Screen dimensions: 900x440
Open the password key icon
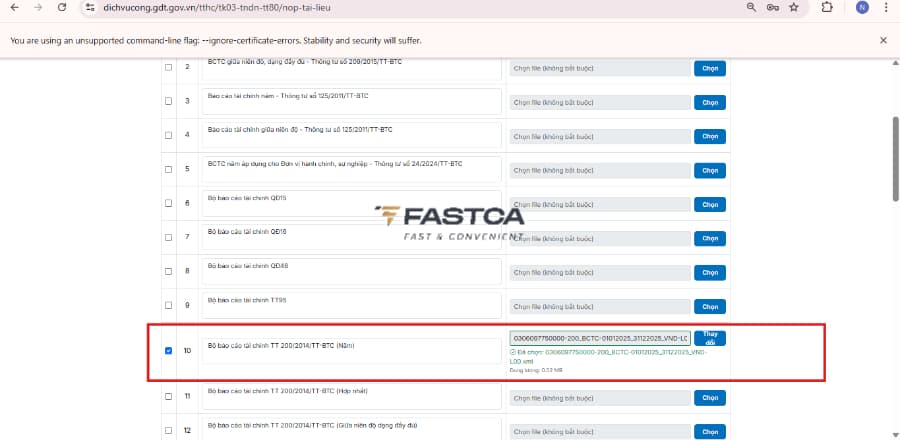click(771, 7)
